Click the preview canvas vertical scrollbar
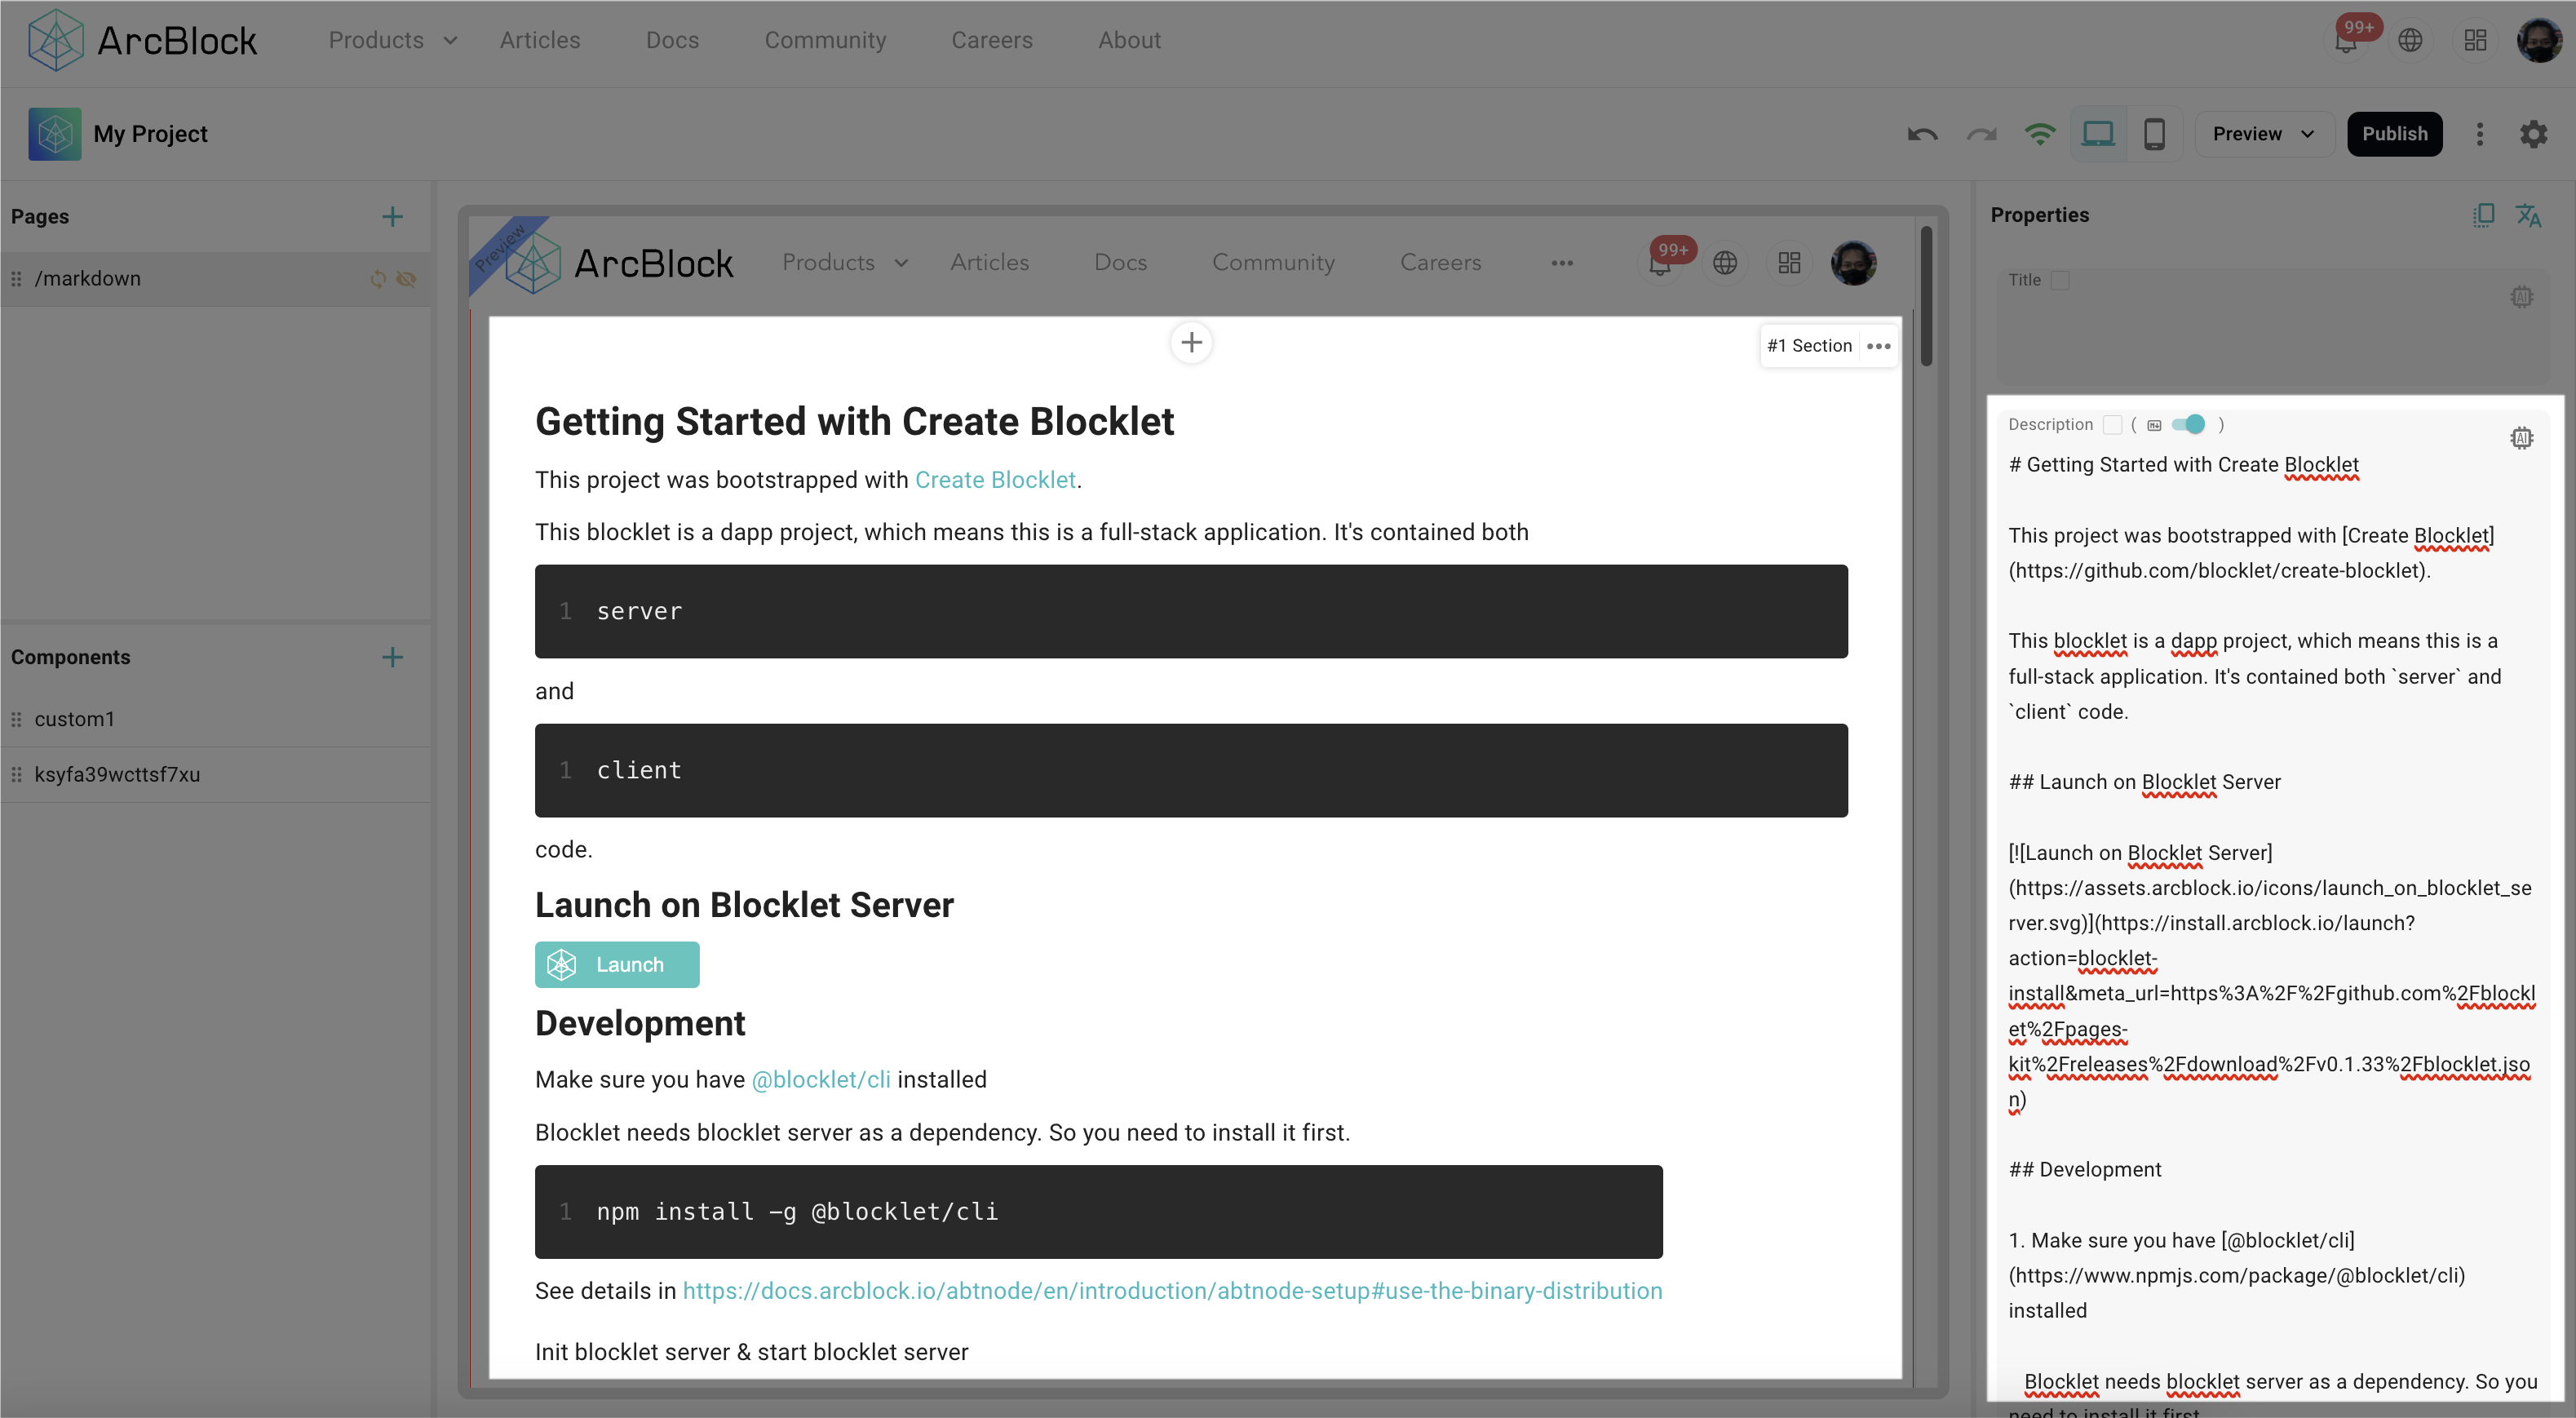This screenshot has width=2576, height=1418. (1926, 296)
